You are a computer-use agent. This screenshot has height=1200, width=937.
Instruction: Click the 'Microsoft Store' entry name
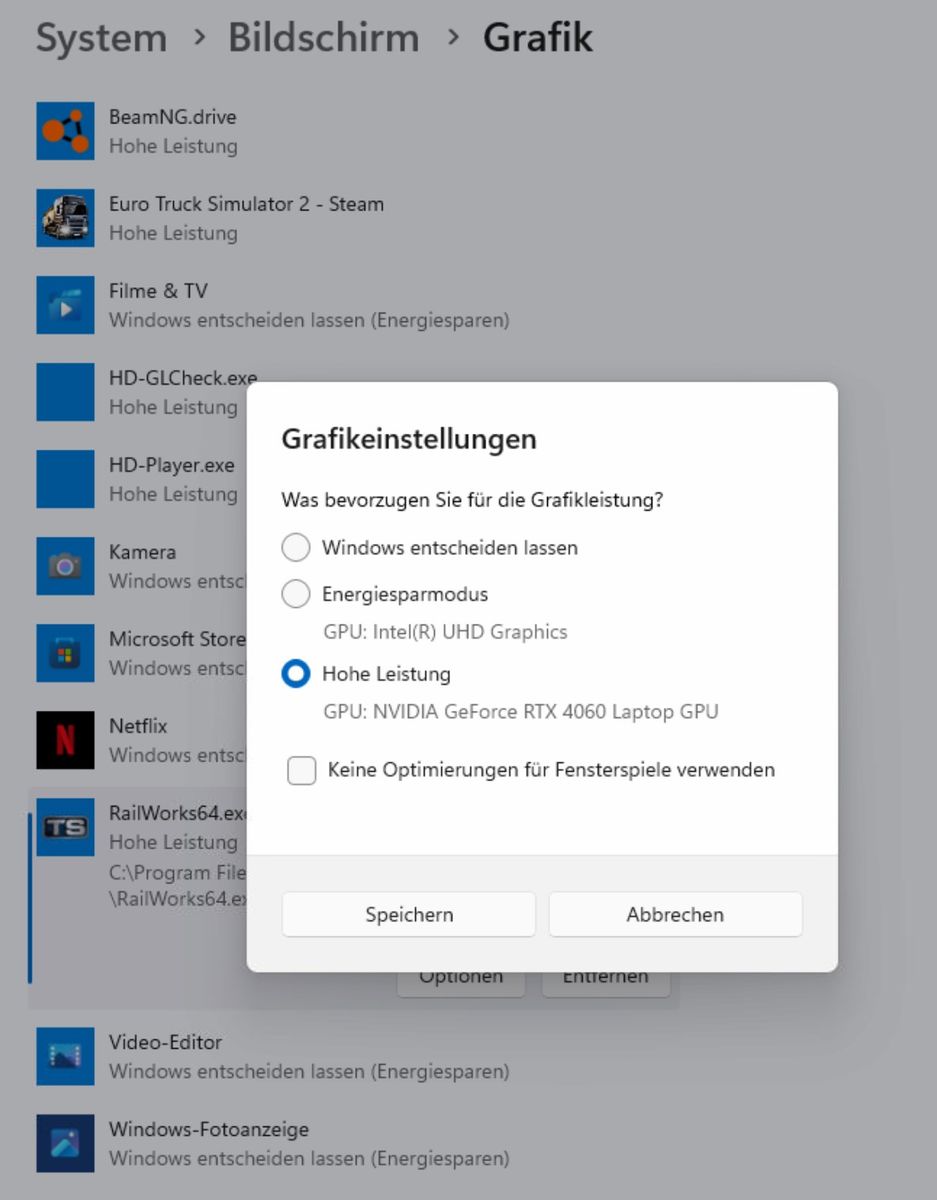pyautogui.click(x=177, y=639)
